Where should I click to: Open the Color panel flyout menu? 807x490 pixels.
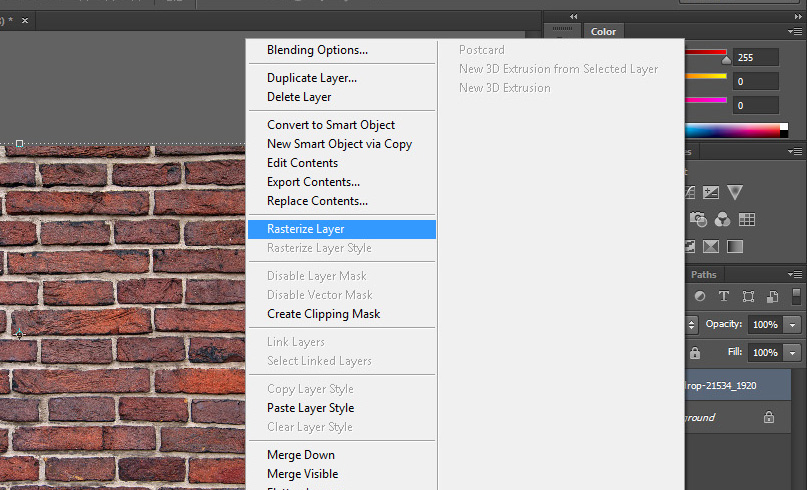pyautogui.click(x=796, y=32)
